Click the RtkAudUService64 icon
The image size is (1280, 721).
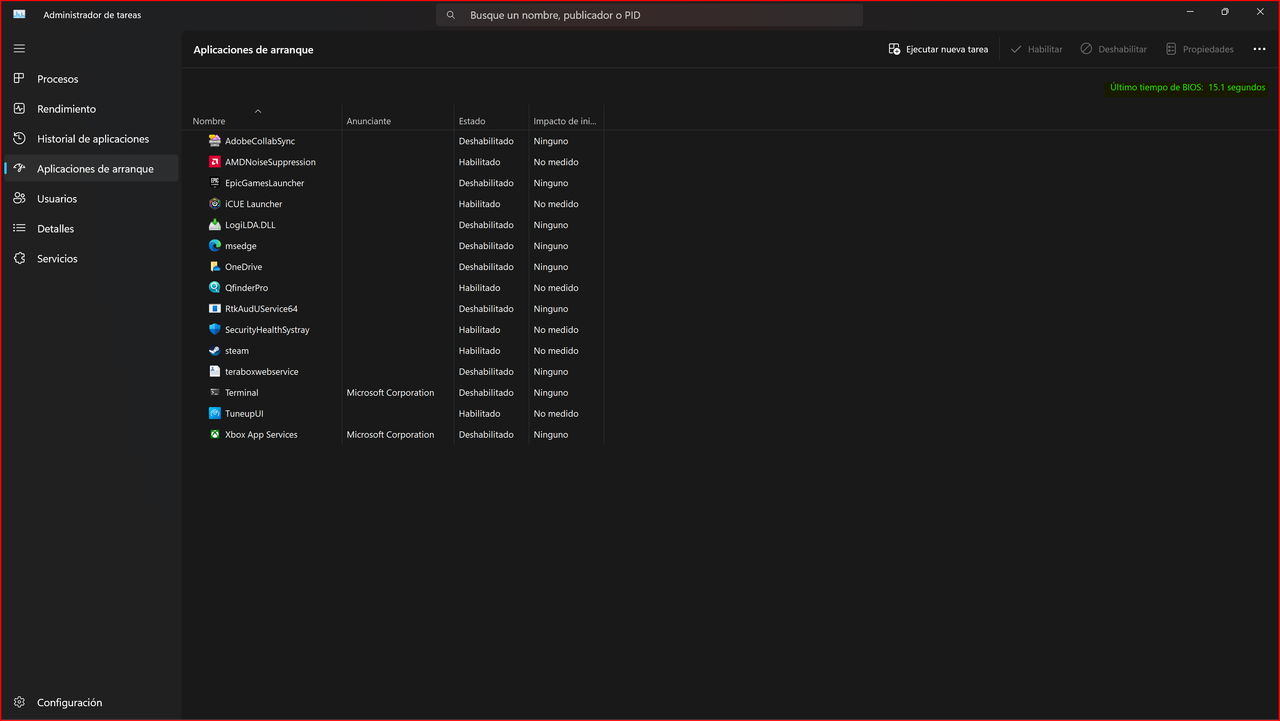click(215, 309)
